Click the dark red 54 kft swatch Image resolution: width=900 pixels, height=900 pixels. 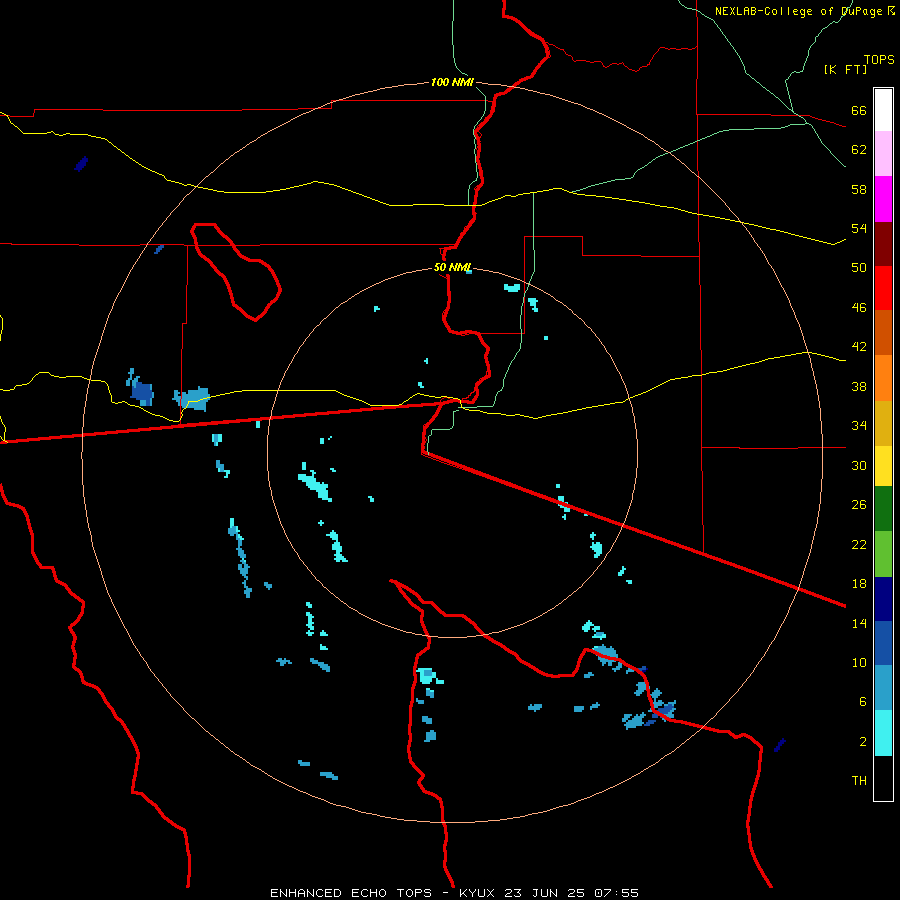tap(883, 243)
